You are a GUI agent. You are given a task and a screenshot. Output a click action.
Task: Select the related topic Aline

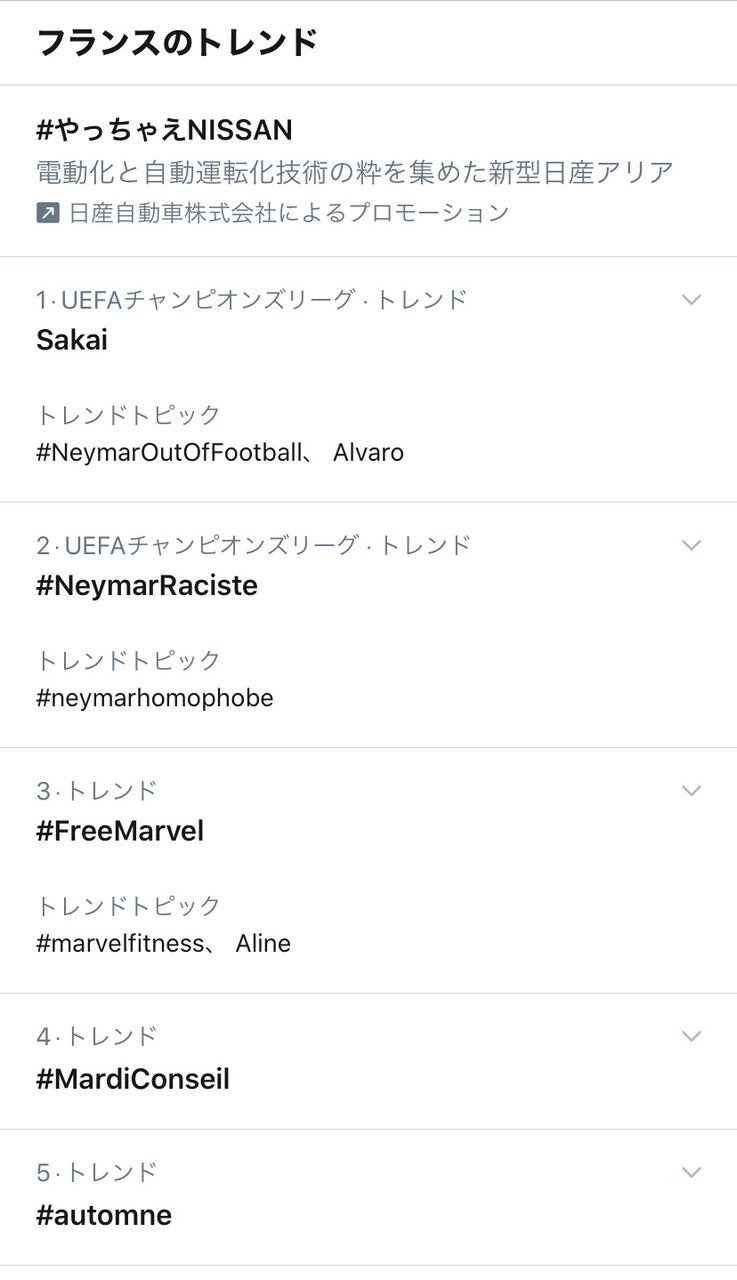pyautogui.click(x=263, y=943)
